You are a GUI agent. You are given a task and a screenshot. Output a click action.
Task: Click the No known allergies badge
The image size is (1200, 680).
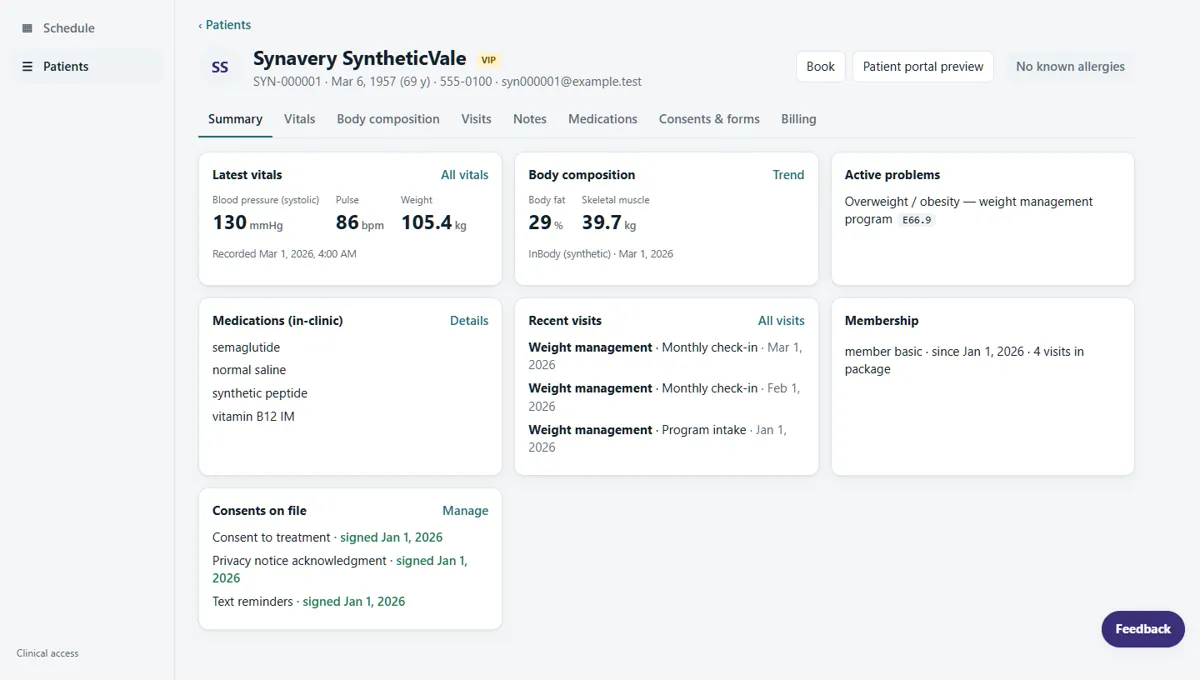pyautogui.click(x=1070, y=67)
